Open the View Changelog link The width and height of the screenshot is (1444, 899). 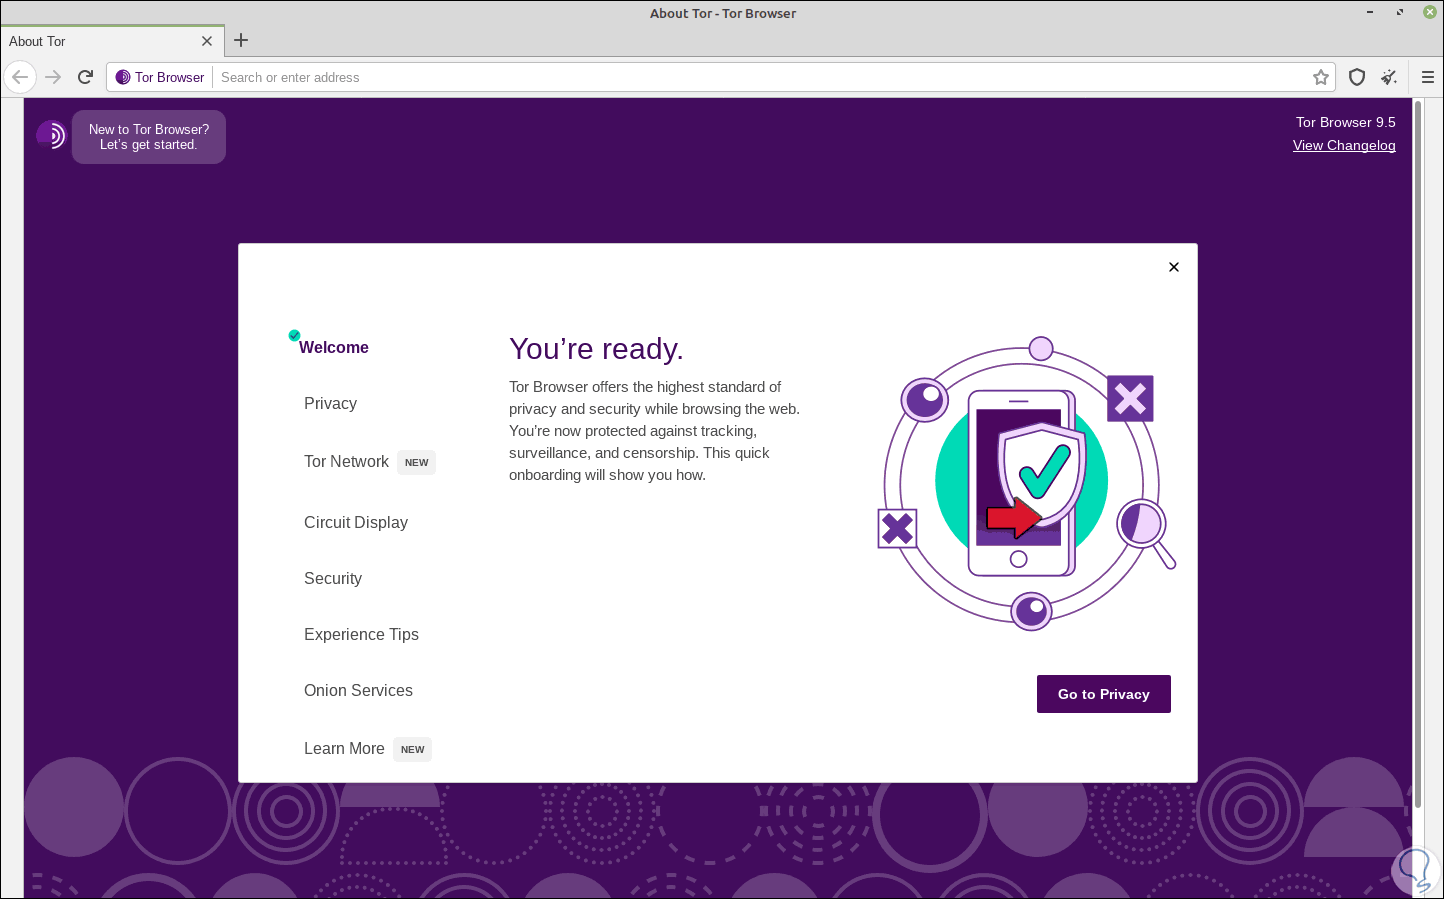pyautogui.click(x=1344, y=145)
